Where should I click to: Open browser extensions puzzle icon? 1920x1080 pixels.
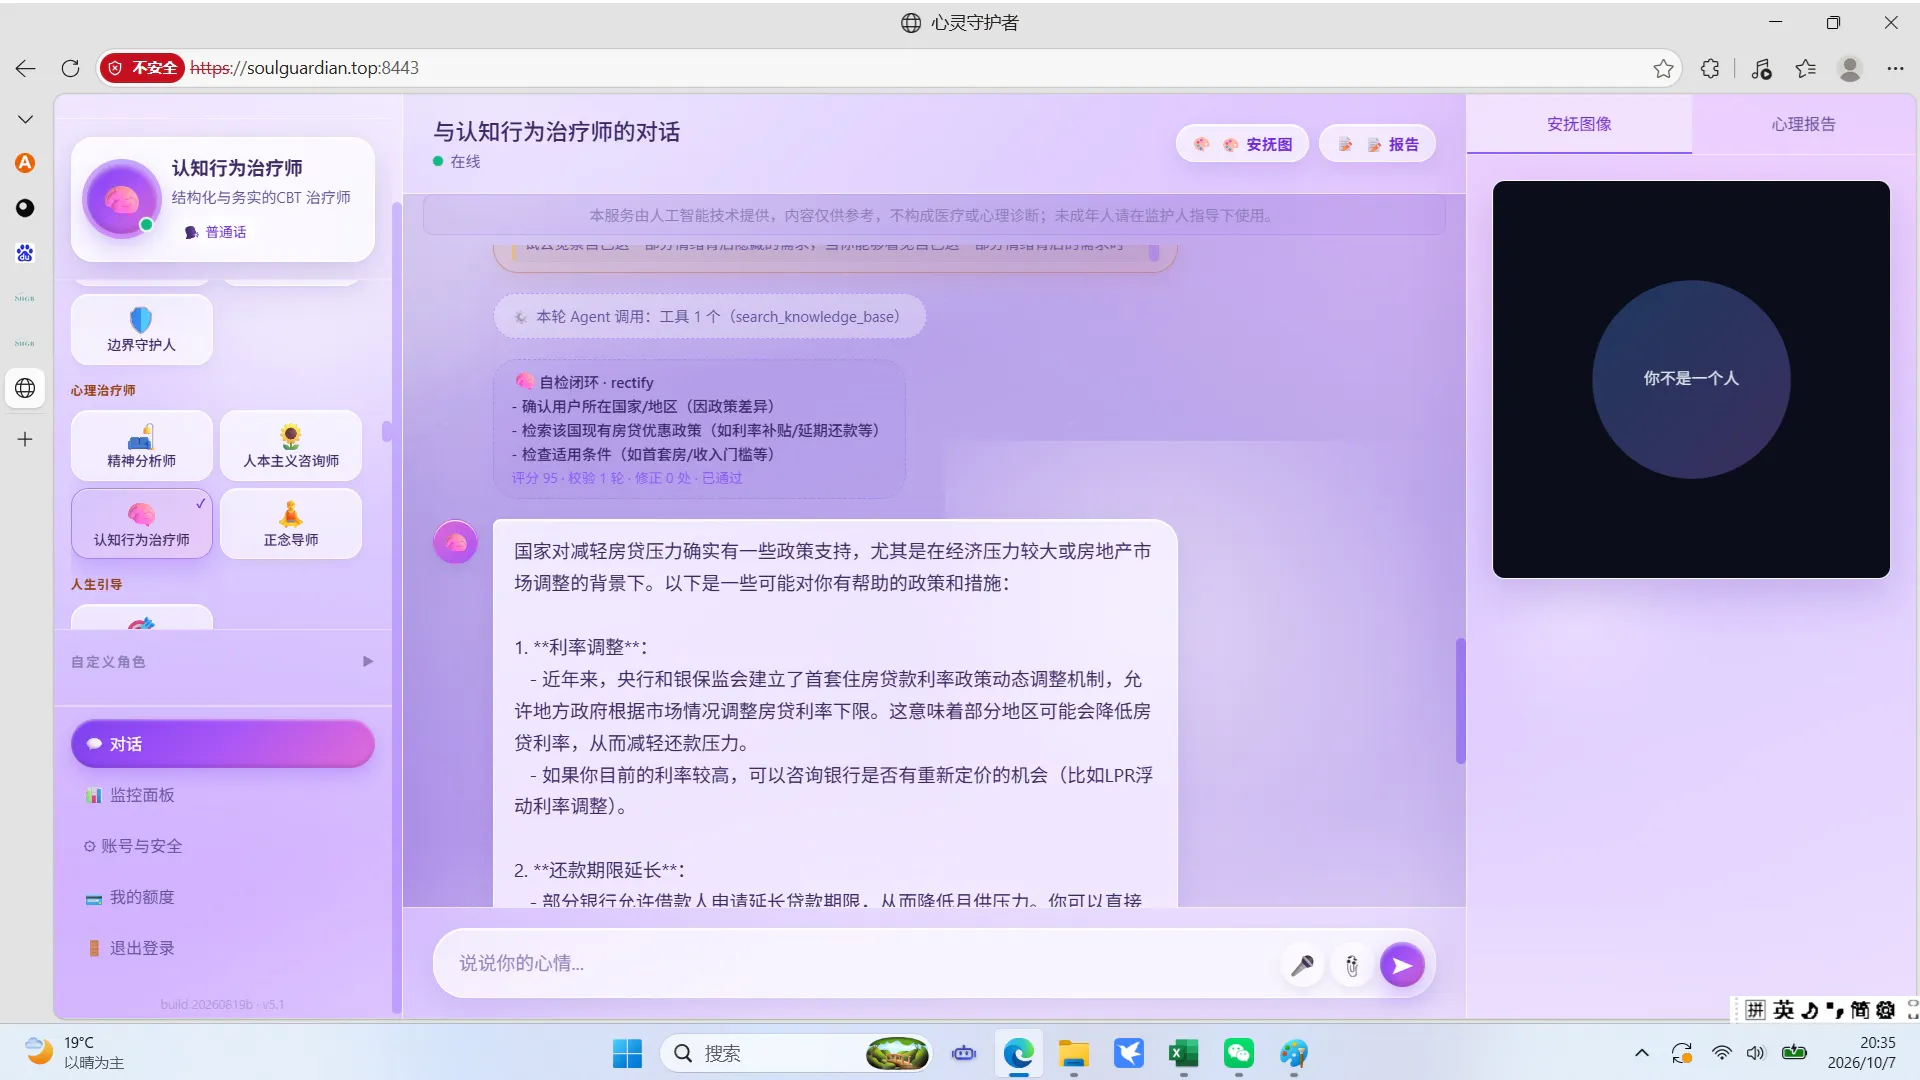pyautogui.click(x=1710, y=68)
